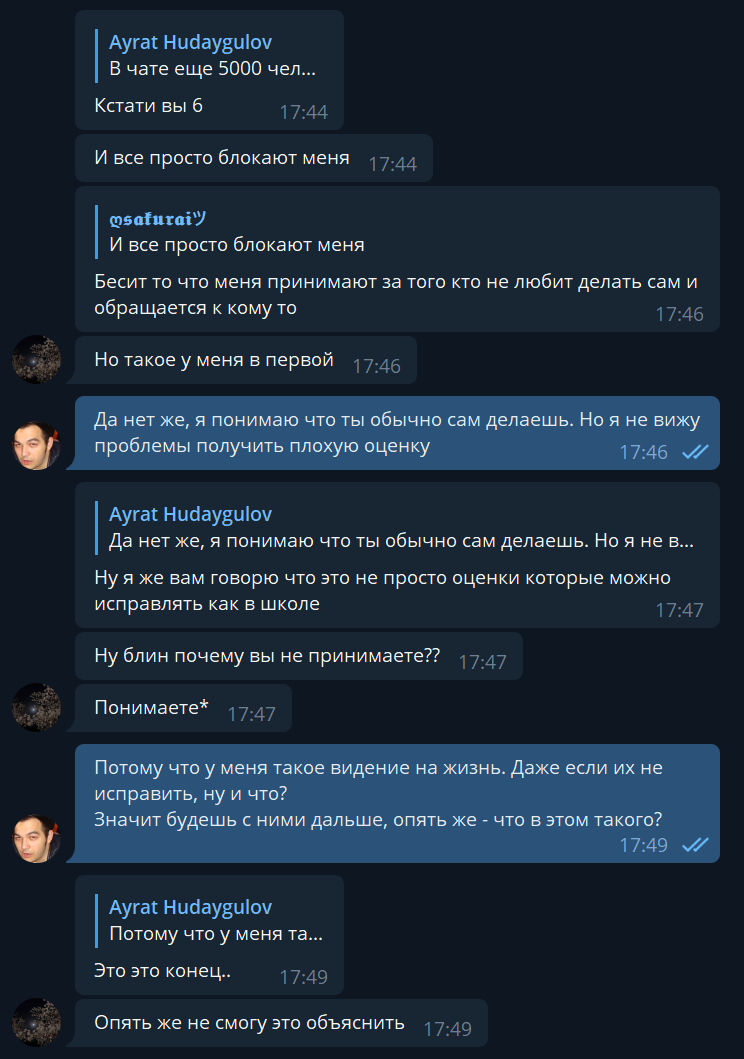
Task: Select the message "Понимаете*"
Action: point(183,708)
